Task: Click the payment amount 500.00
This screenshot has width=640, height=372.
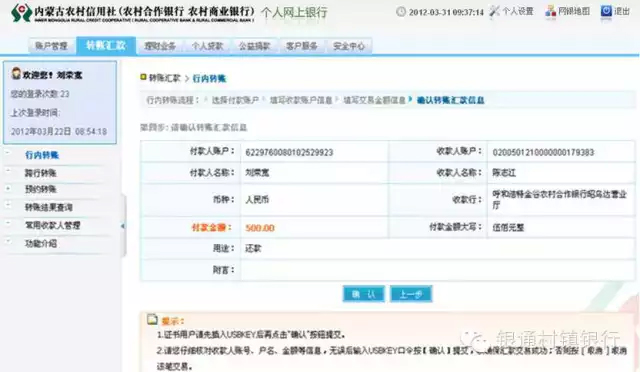Action: (260, 227)
